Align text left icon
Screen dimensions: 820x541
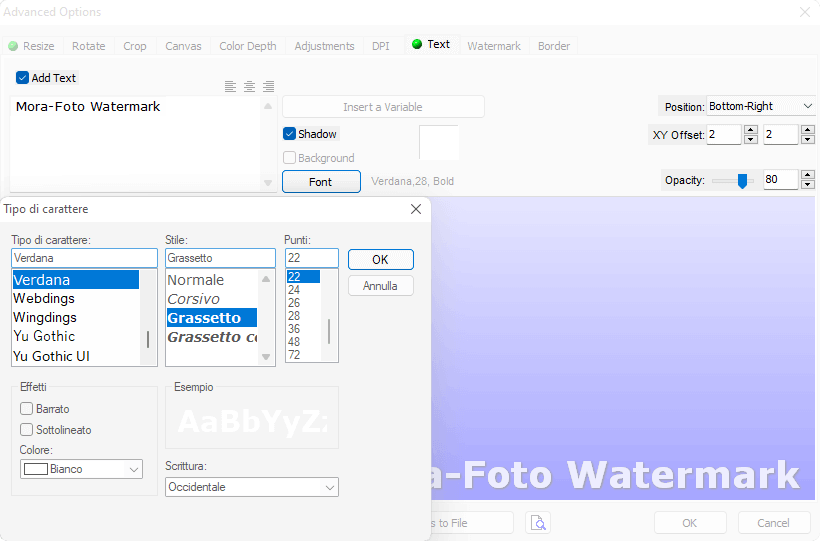(x=230, y=86)
